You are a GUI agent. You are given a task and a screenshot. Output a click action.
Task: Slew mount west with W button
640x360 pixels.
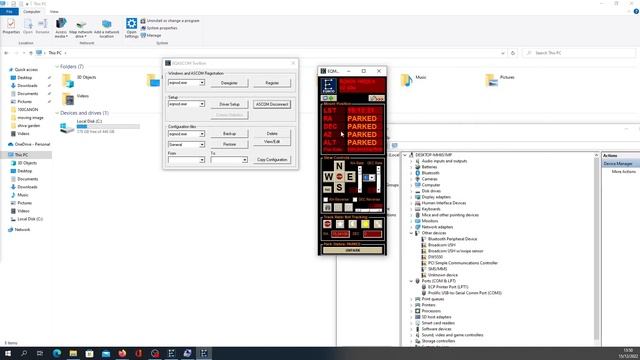328,177
